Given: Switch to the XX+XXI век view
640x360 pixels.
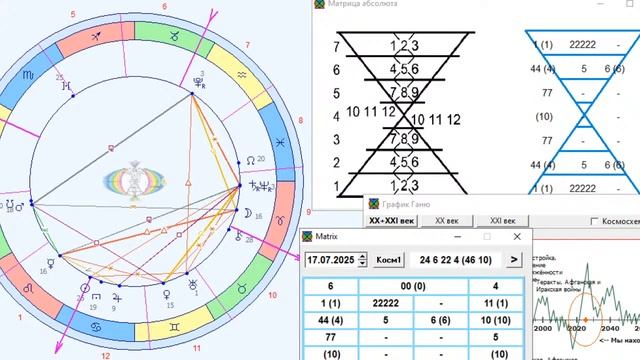Looking at the screenshot, I should pos(391,221).
